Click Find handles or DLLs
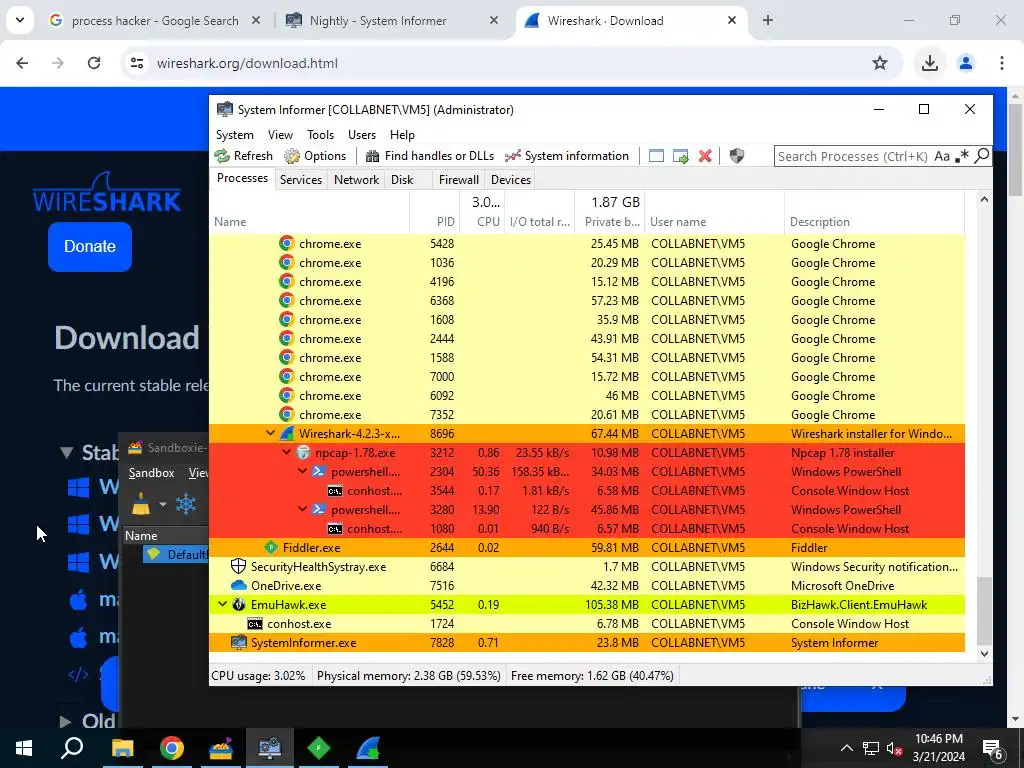Viewport: 1024px width, 768px height. pyautogui.click(x=430, y=156)
